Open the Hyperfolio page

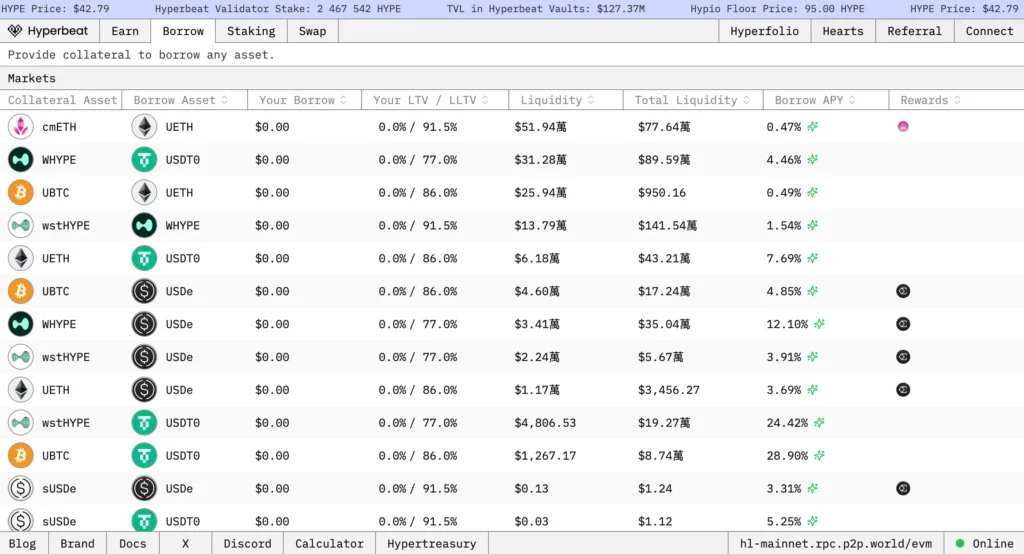click(764, 31)
